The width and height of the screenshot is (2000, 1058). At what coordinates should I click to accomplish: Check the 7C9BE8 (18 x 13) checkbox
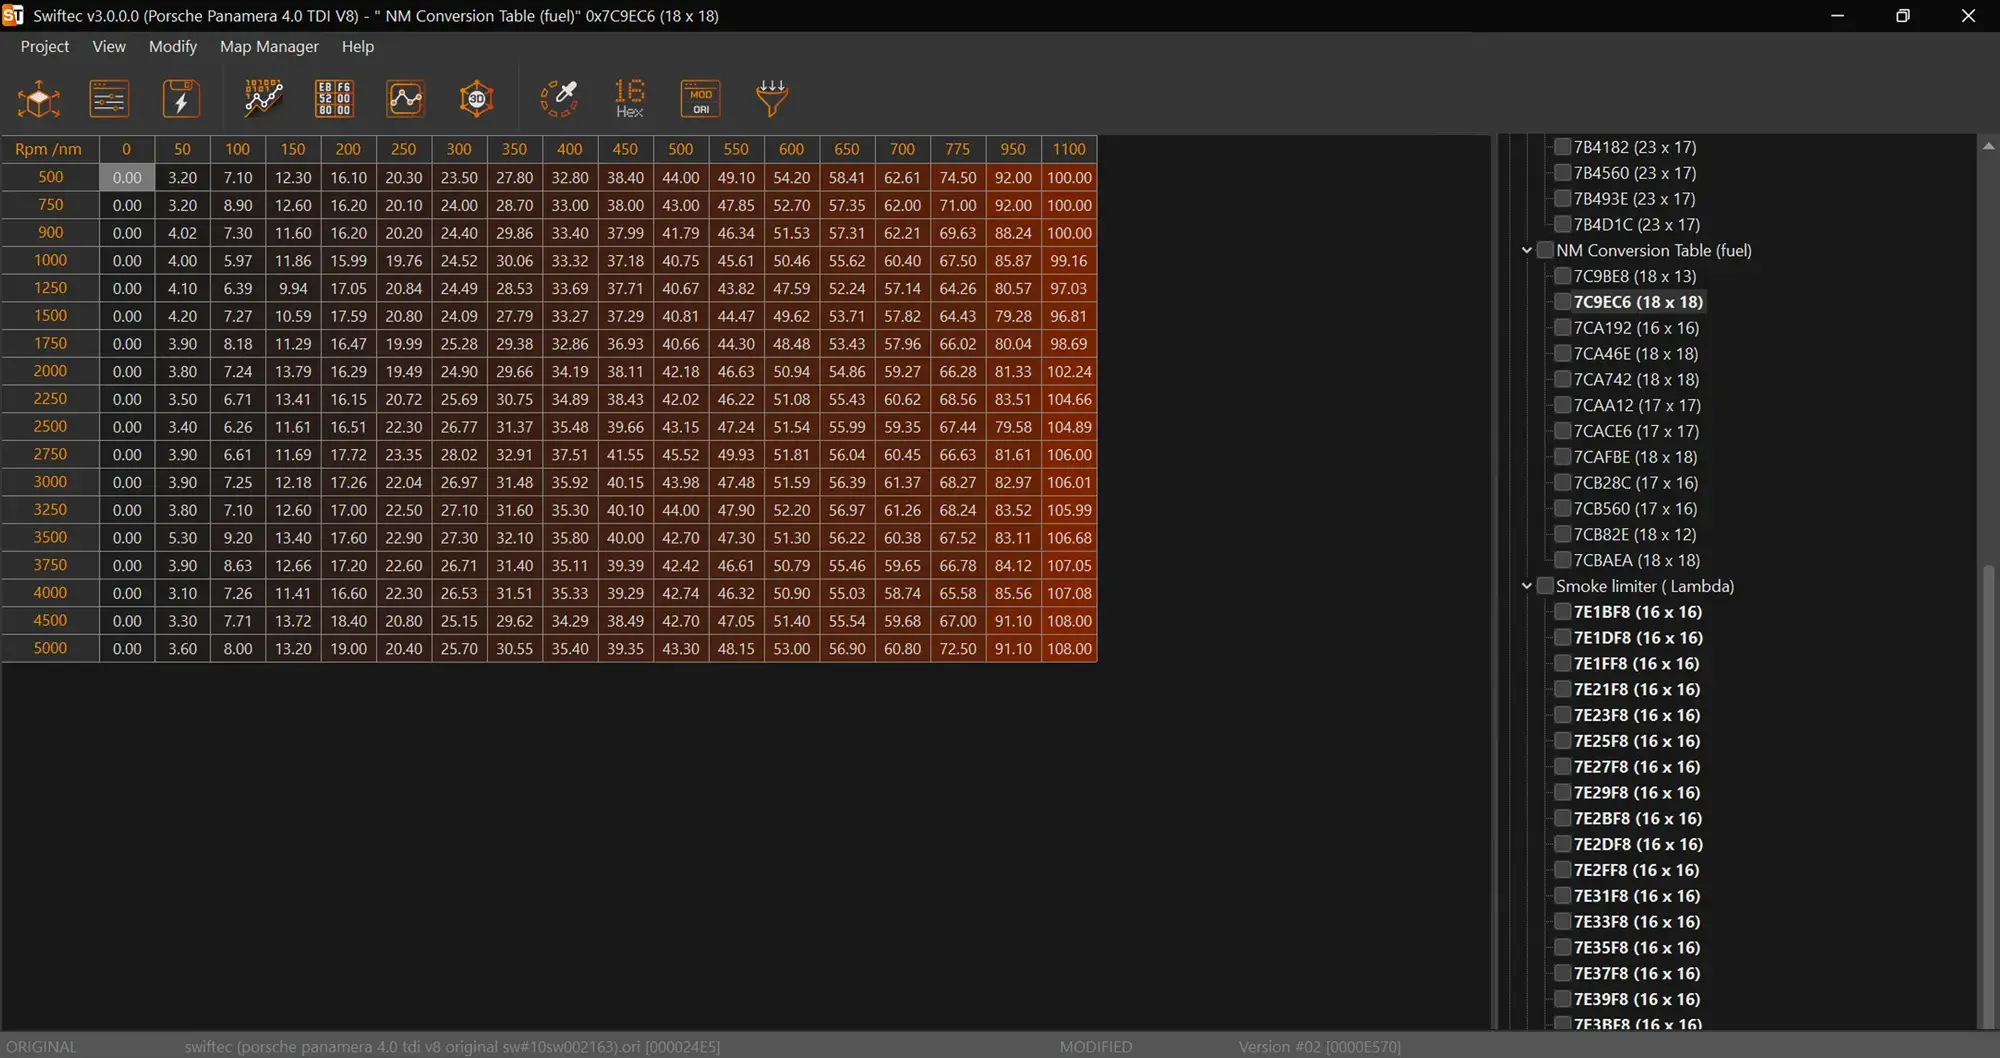click(1562, 276)
